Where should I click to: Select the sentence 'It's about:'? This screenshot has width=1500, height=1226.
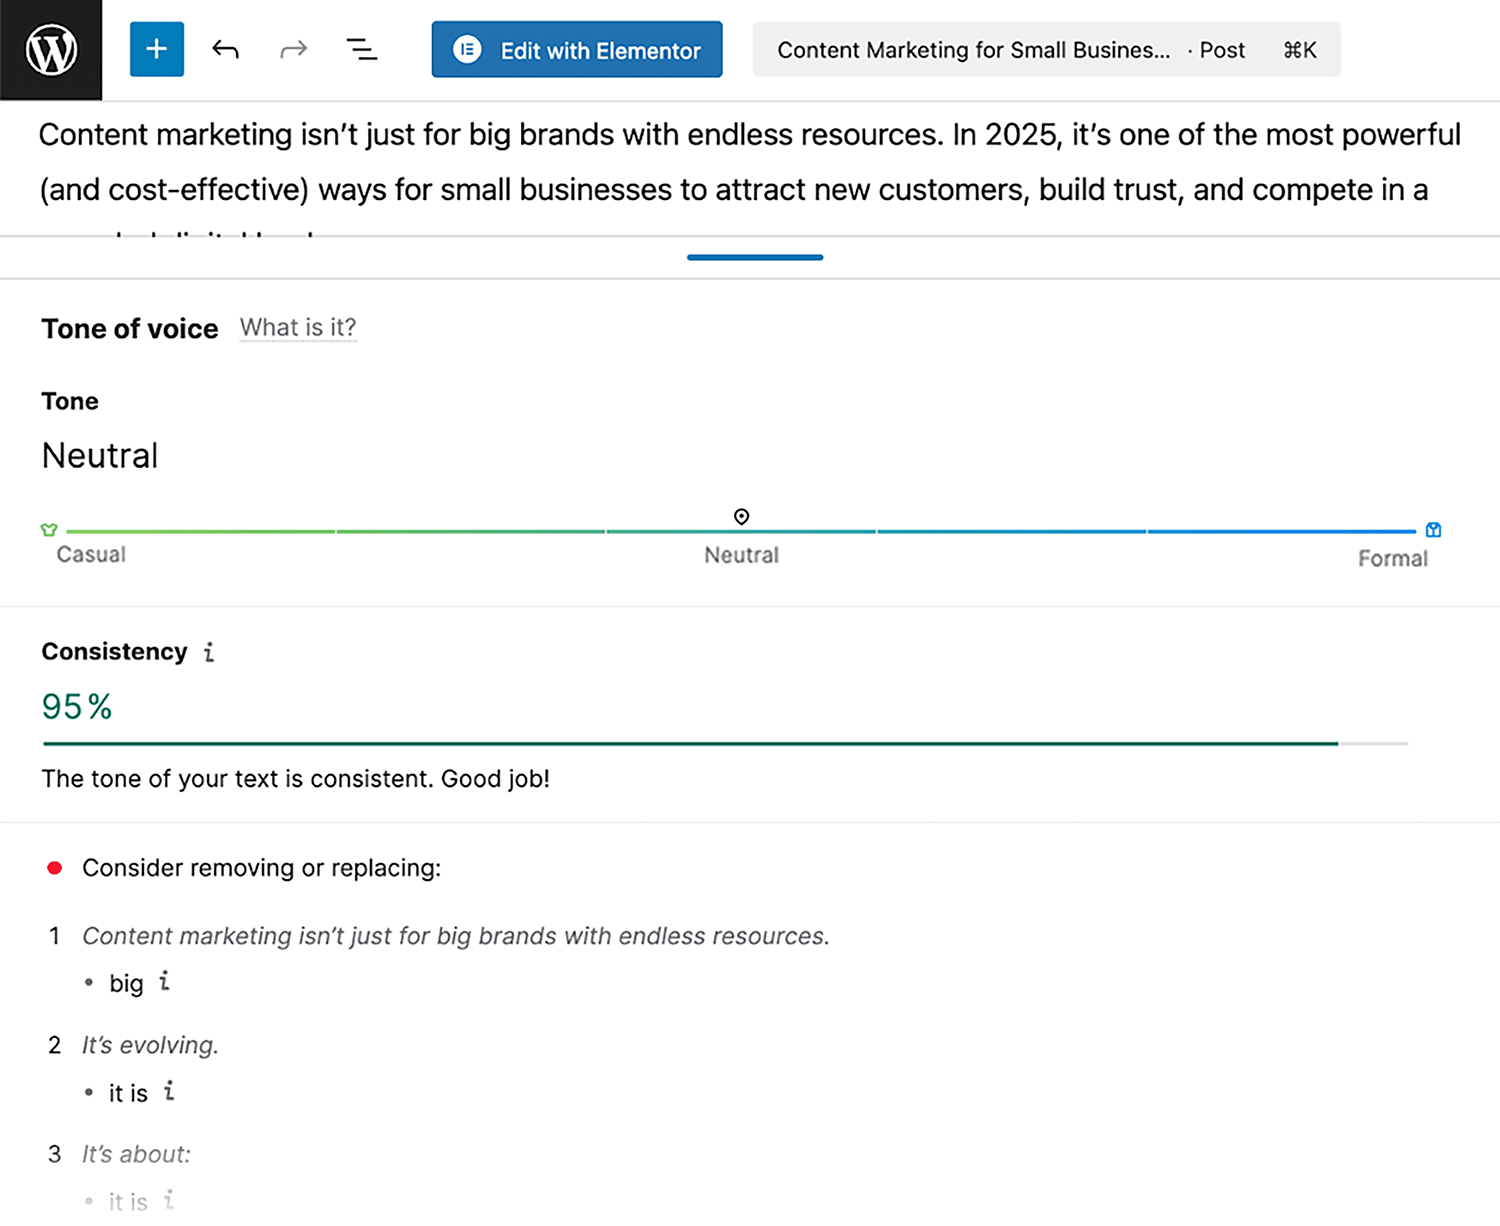[136, 1154]
